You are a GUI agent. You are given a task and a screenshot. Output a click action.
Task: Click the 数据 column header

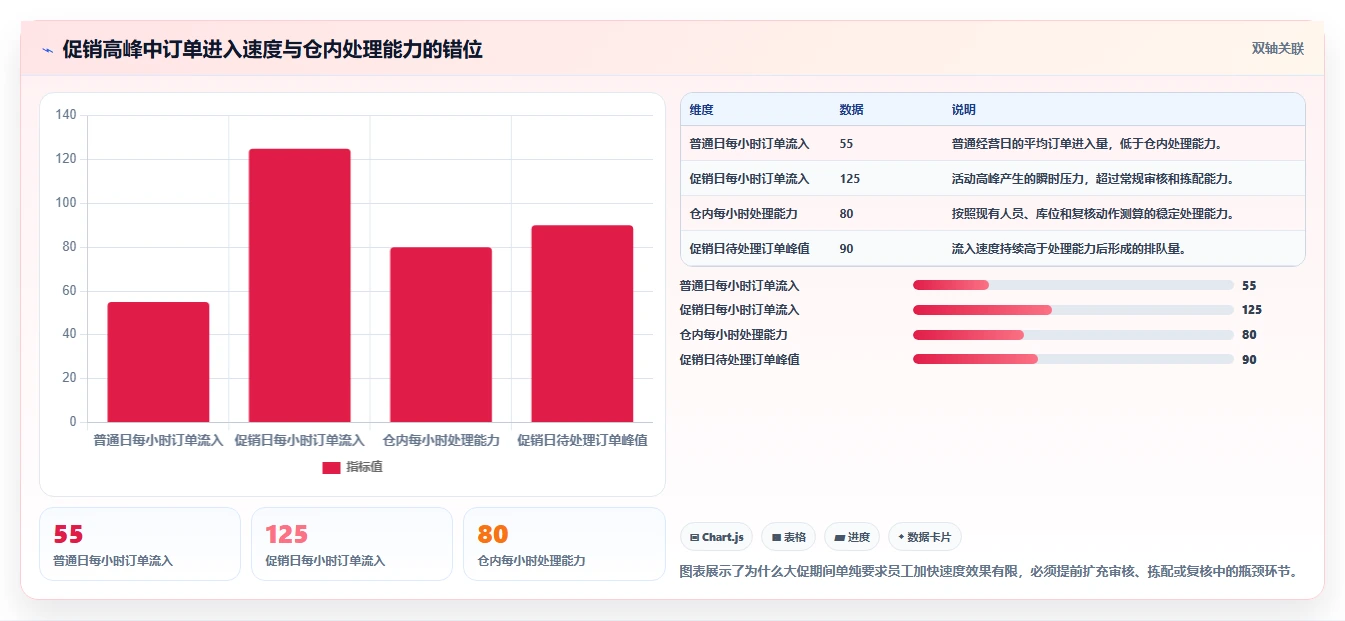coord(852,110)
